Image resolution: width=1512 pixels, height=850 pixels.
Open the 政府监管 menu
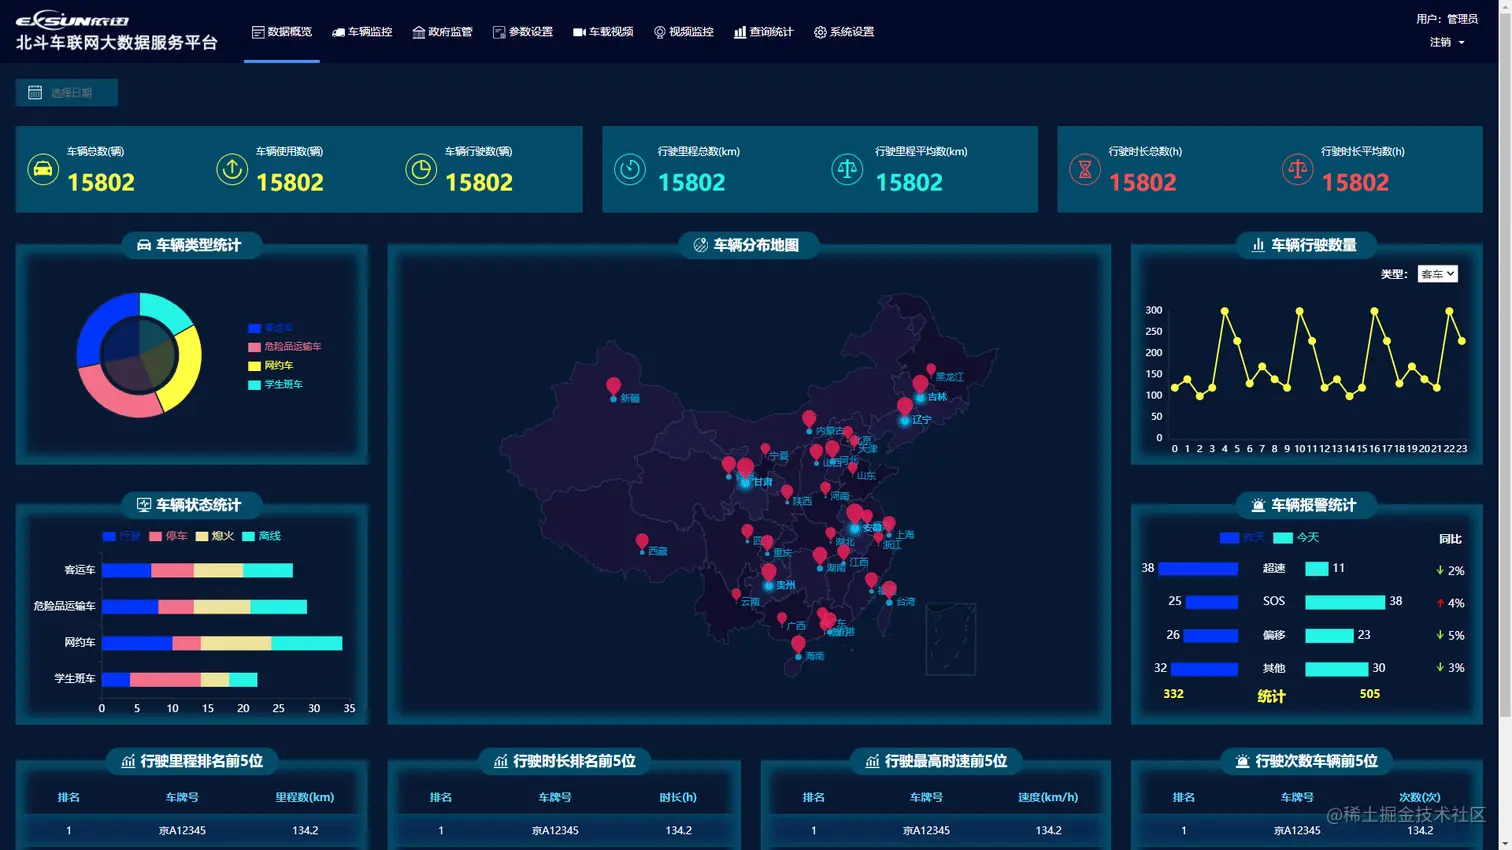click(442, 32)
